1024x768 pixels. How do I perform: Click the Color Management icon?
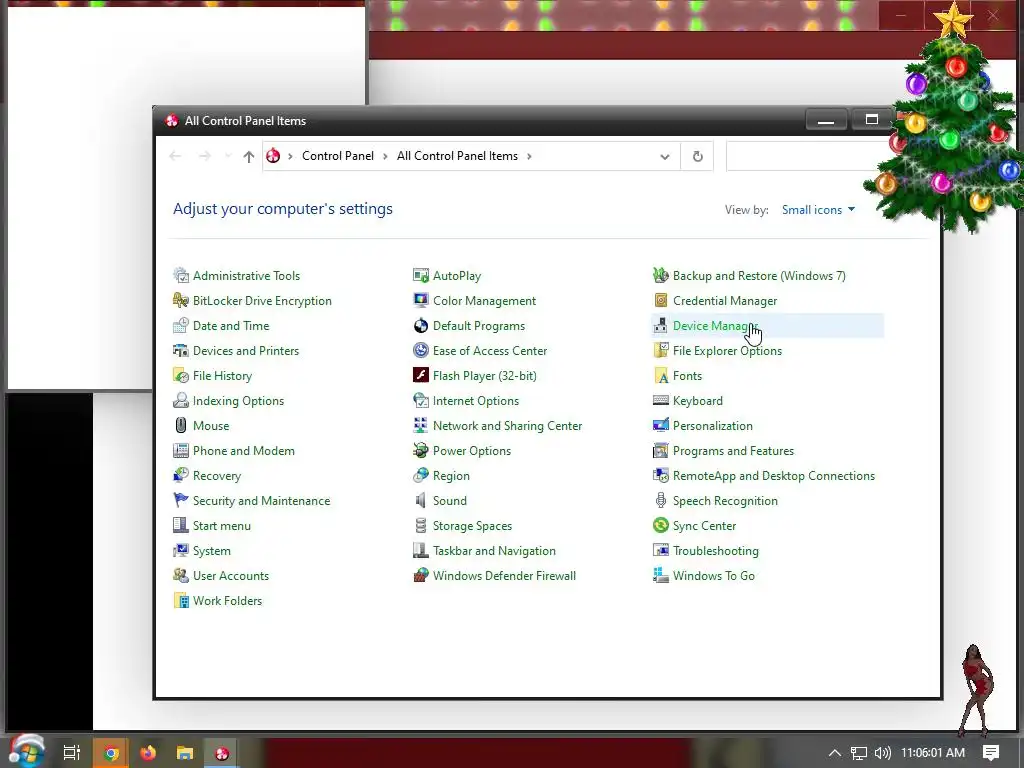click(x=421, y=300)
